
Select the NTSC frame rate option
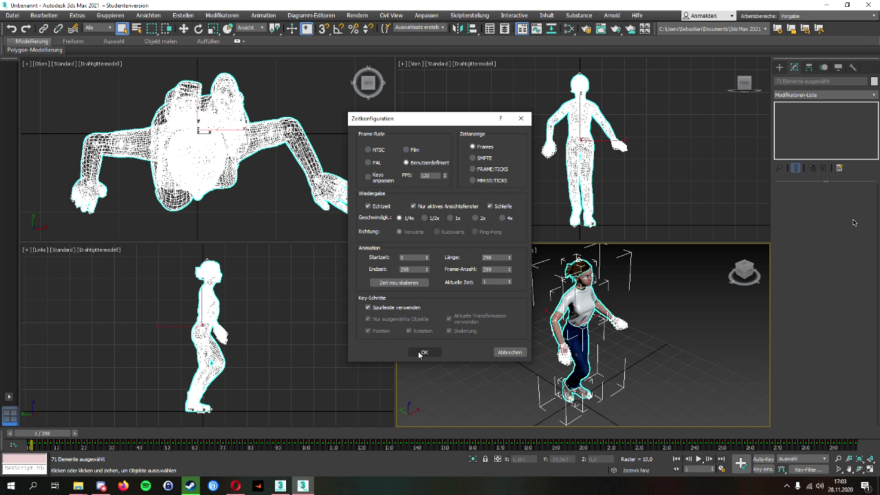pyautogui.click(x=368, y=150)
